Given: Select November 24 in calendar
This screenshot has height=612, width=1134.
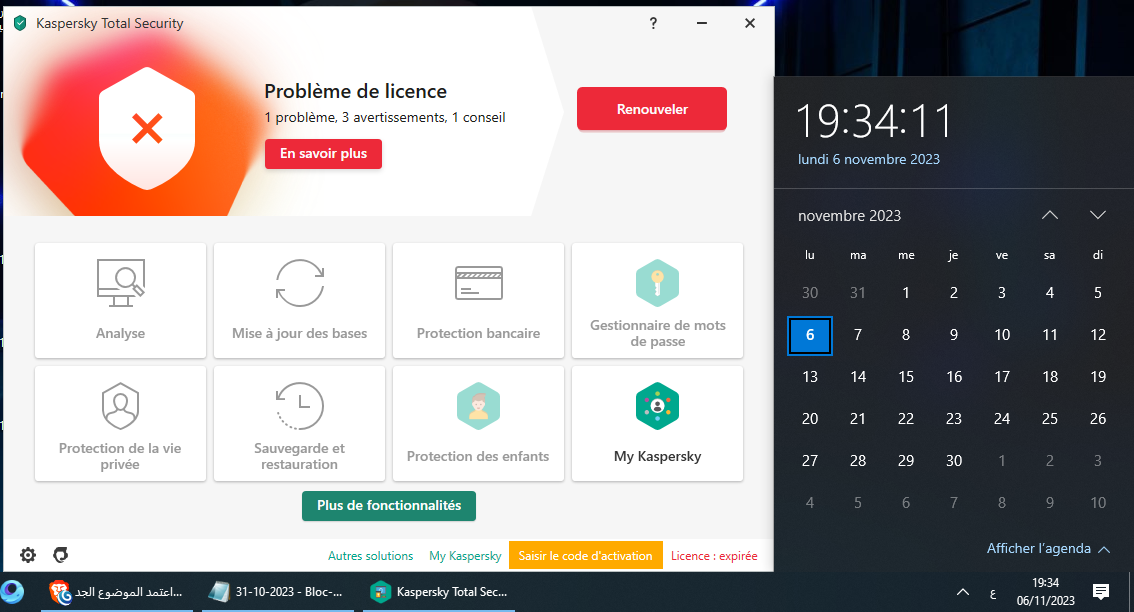Looking at the screenshot, I should tap(1002, 419).
